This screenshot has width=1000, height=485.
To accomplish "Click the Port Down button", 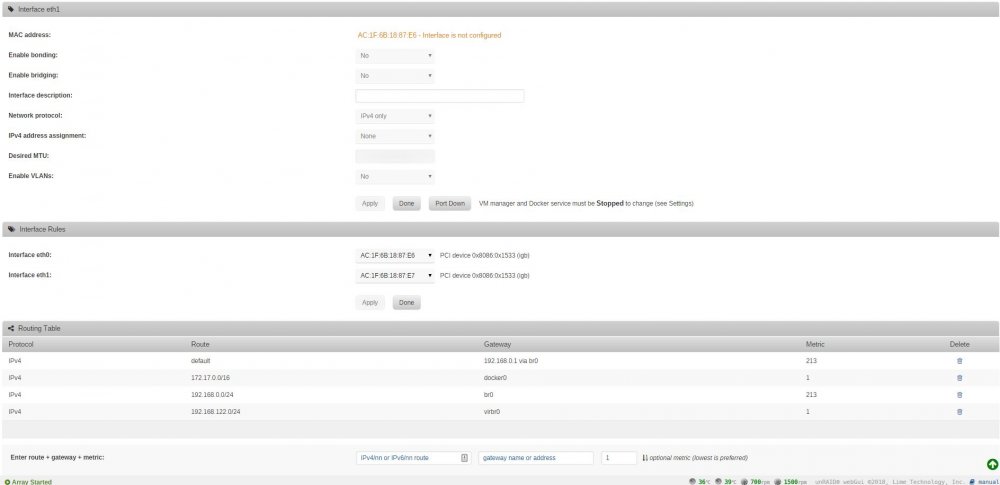I will [450, 204].
